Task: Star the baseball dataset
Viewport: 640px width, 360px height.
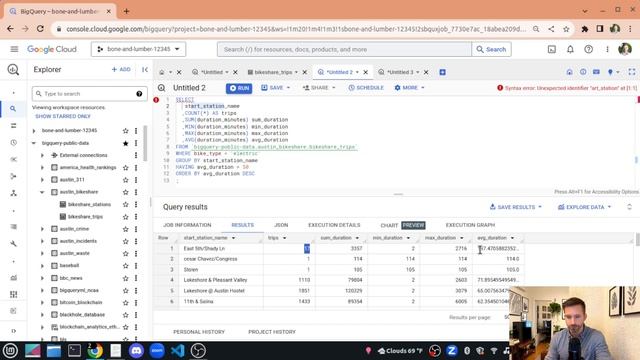Action: [x=125, y=266]
